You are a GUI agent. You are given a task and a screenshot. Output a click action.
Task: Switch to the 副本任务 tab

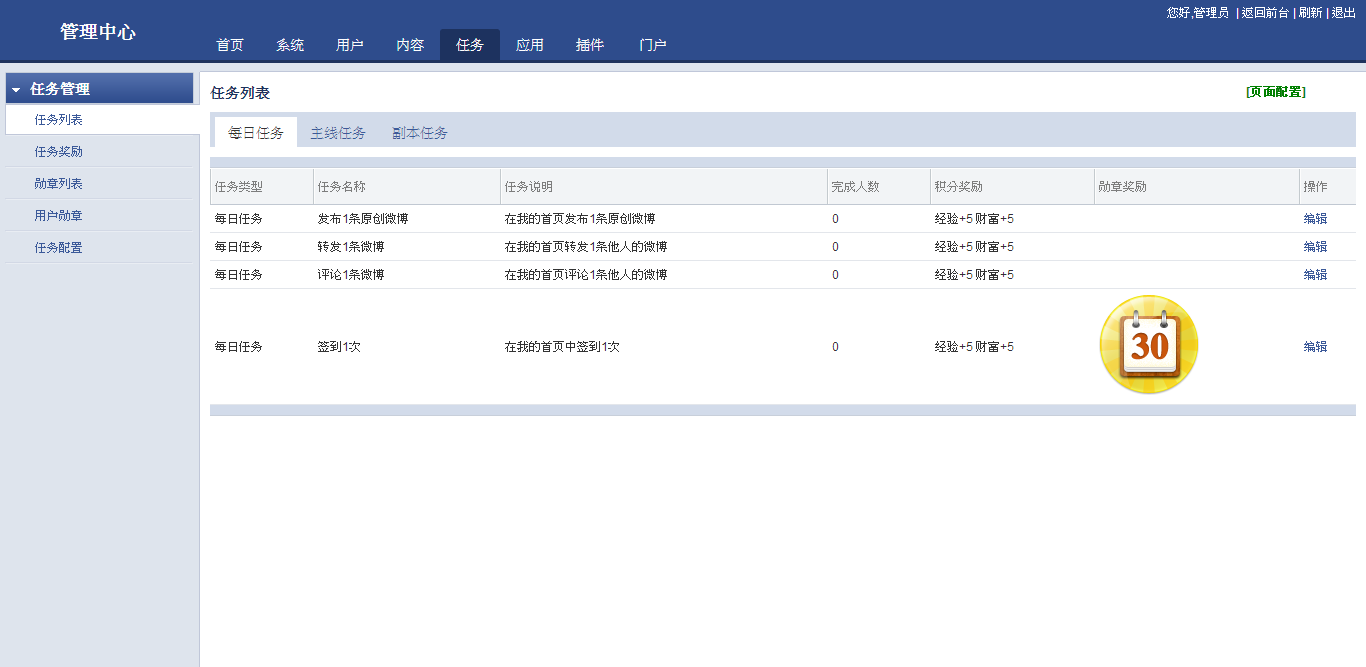pos(420,133)
